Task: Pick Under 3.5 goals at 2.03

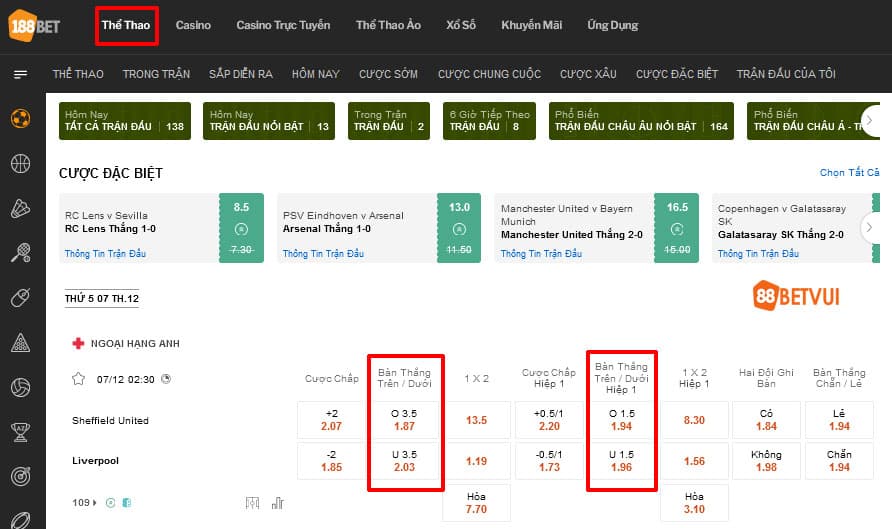Action: coord(404,461)
